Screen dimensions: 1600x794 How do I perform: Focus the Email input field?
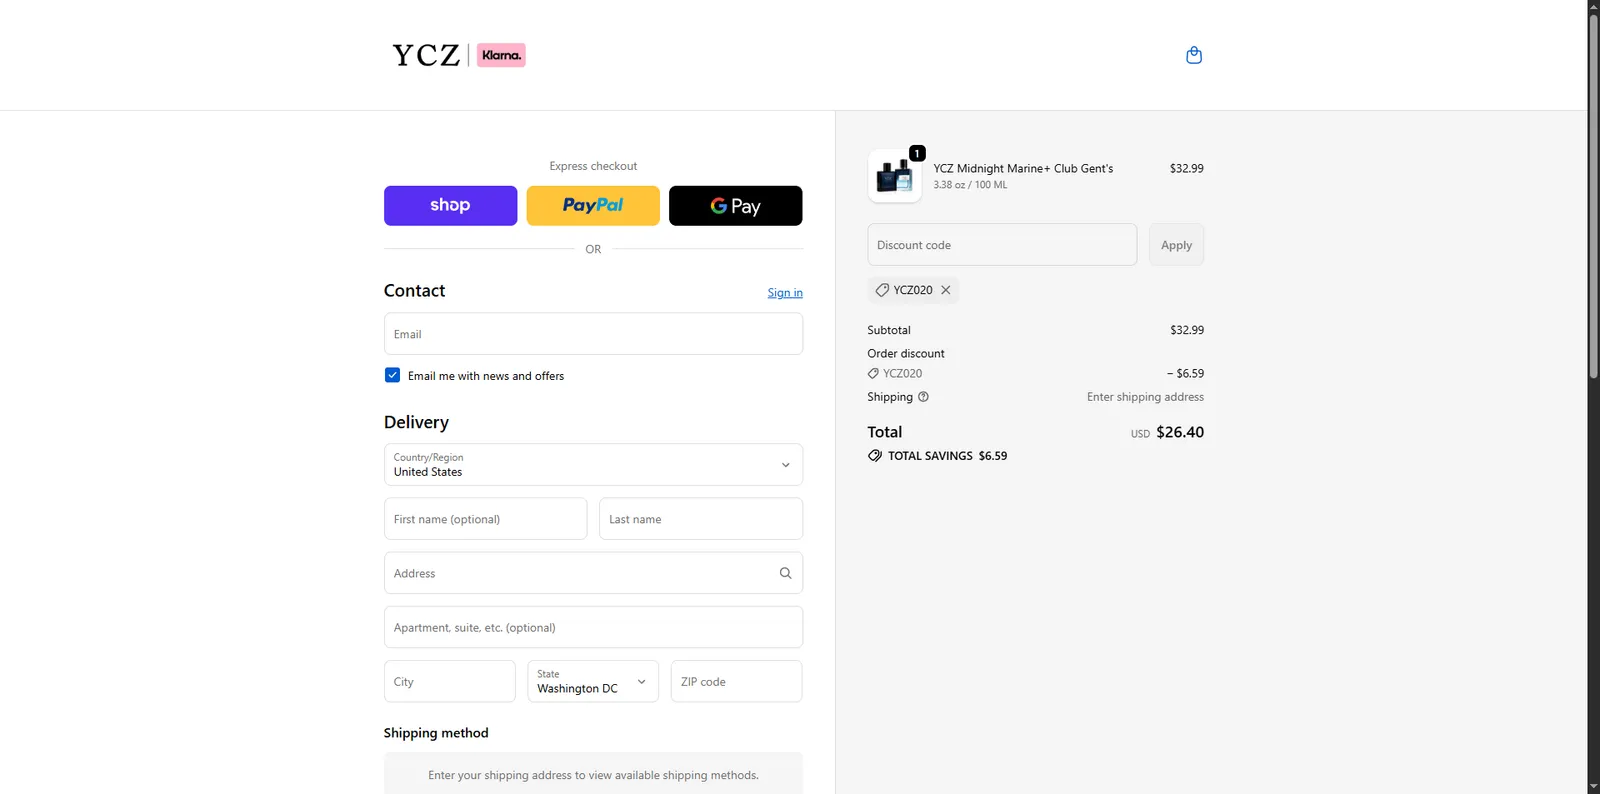click(593, 334)
